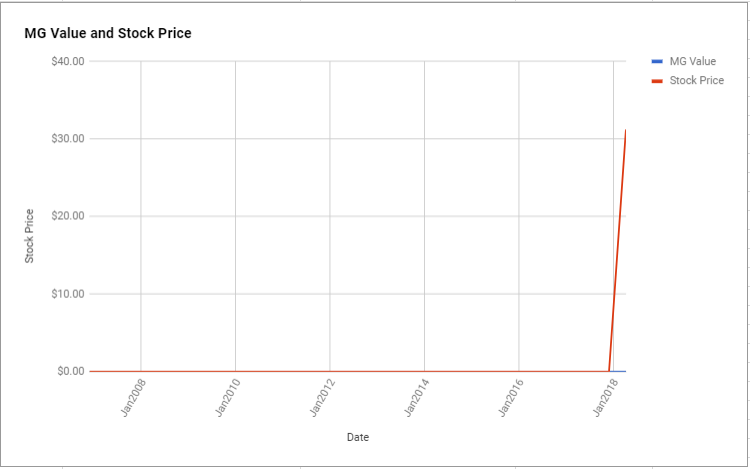Click the Jan2018 x-axis label
This screenshot has height=469, width=750.
(x=606, y=398)
